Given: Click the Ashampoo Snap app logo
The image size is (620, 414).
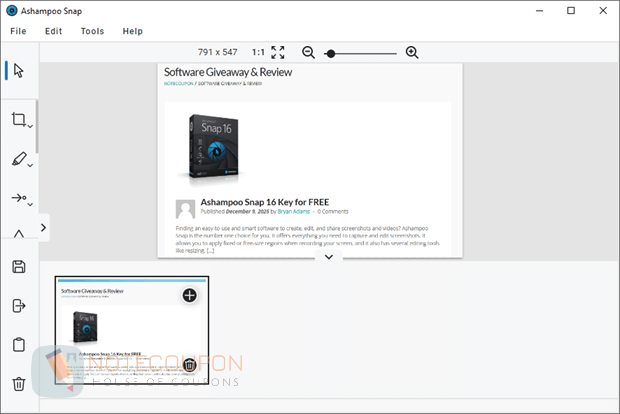Looking at the screenshot, I should pos(12,11).
